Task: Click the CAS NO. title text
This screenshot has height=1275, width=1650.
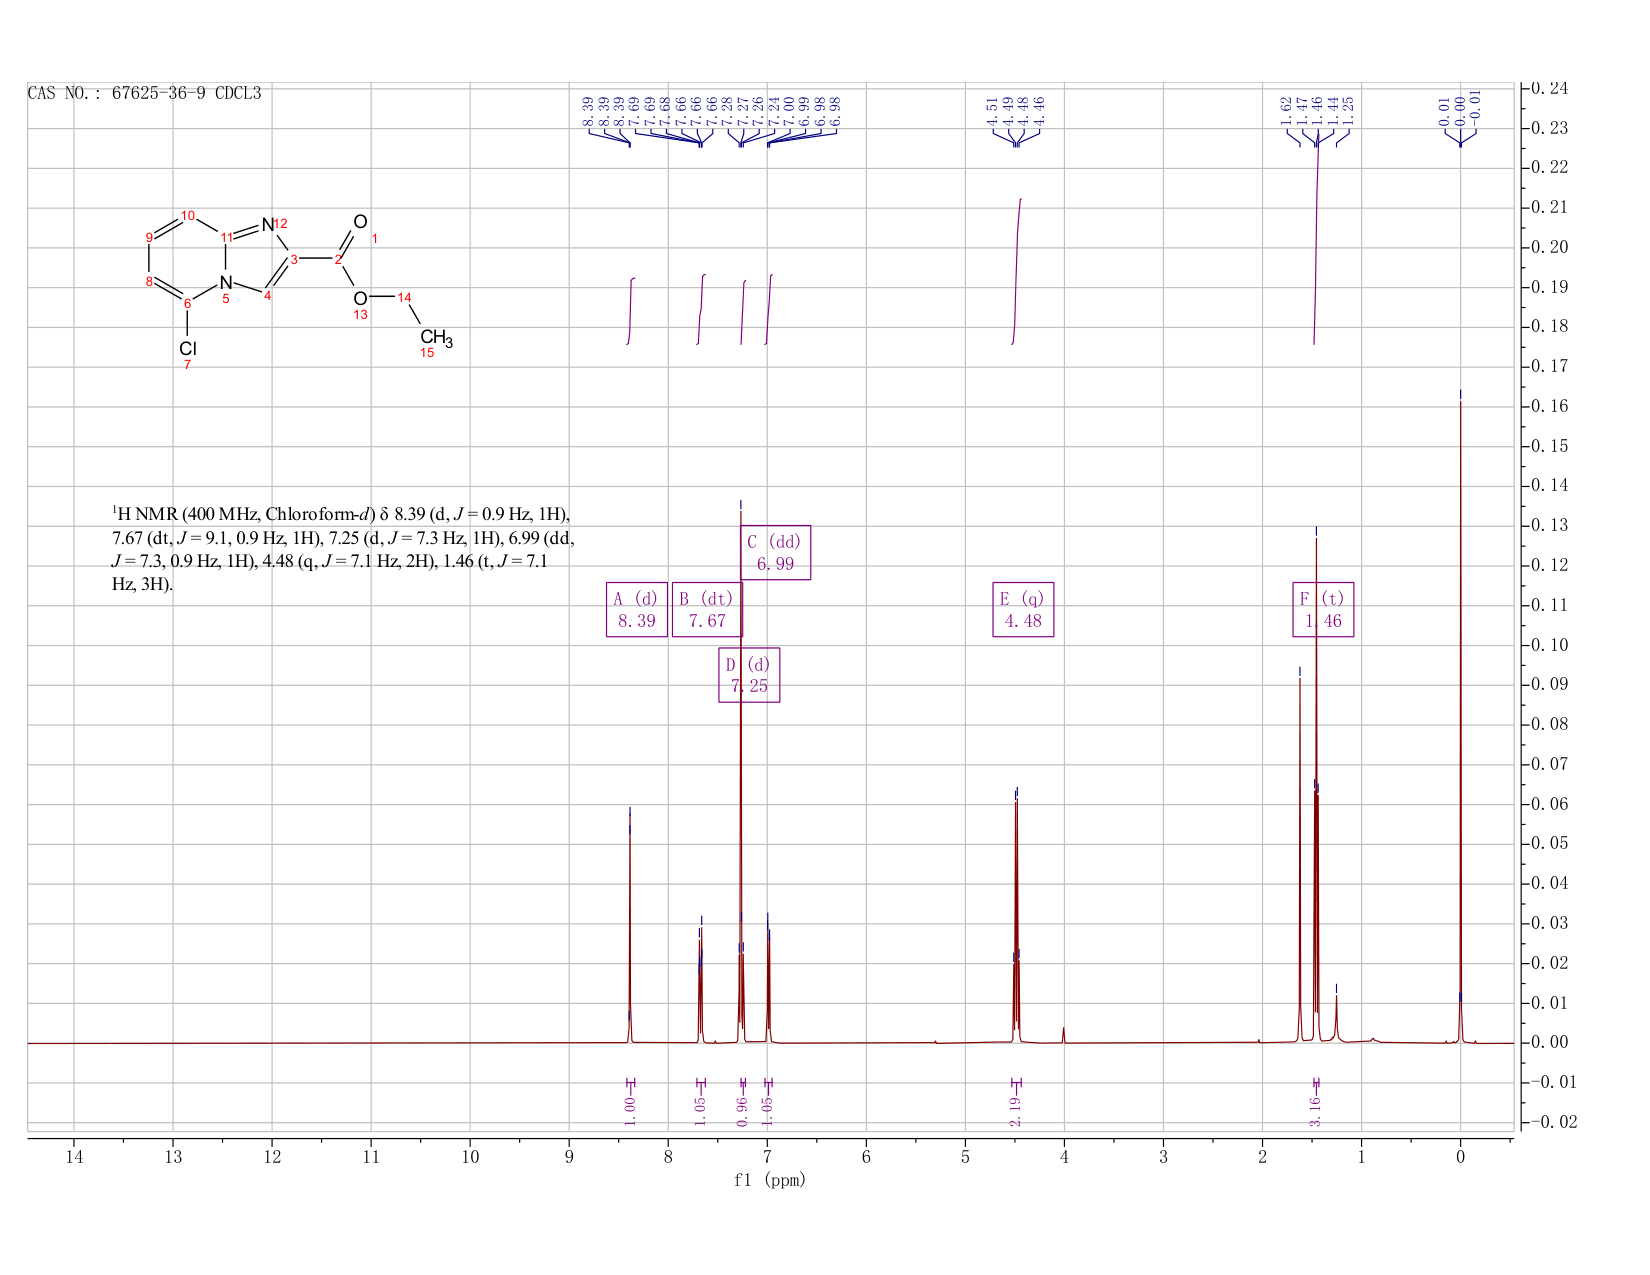Action: tap(144, 93)
